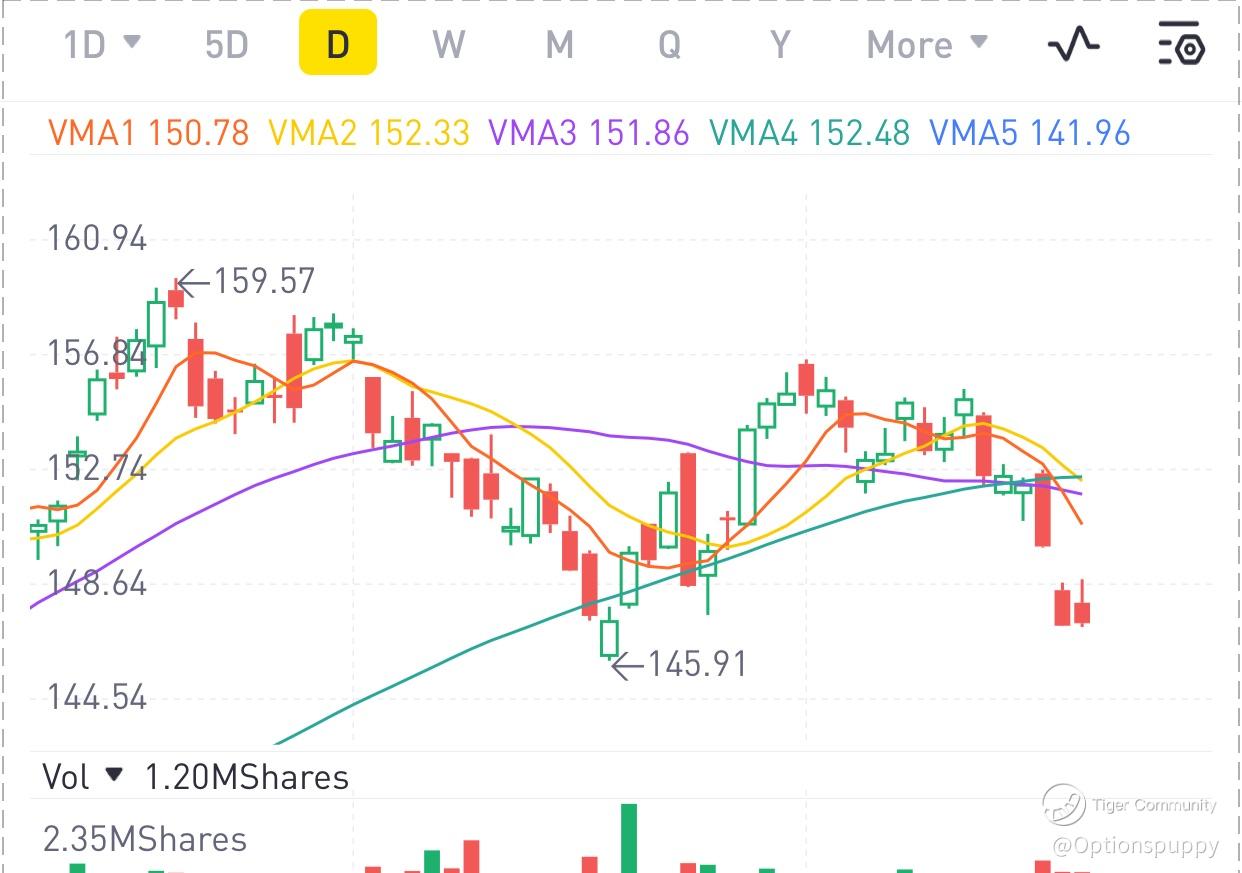Screen dimensions: 1242x873
Task: Click the 160.94 price axis label
Action: tap(97, 239)
